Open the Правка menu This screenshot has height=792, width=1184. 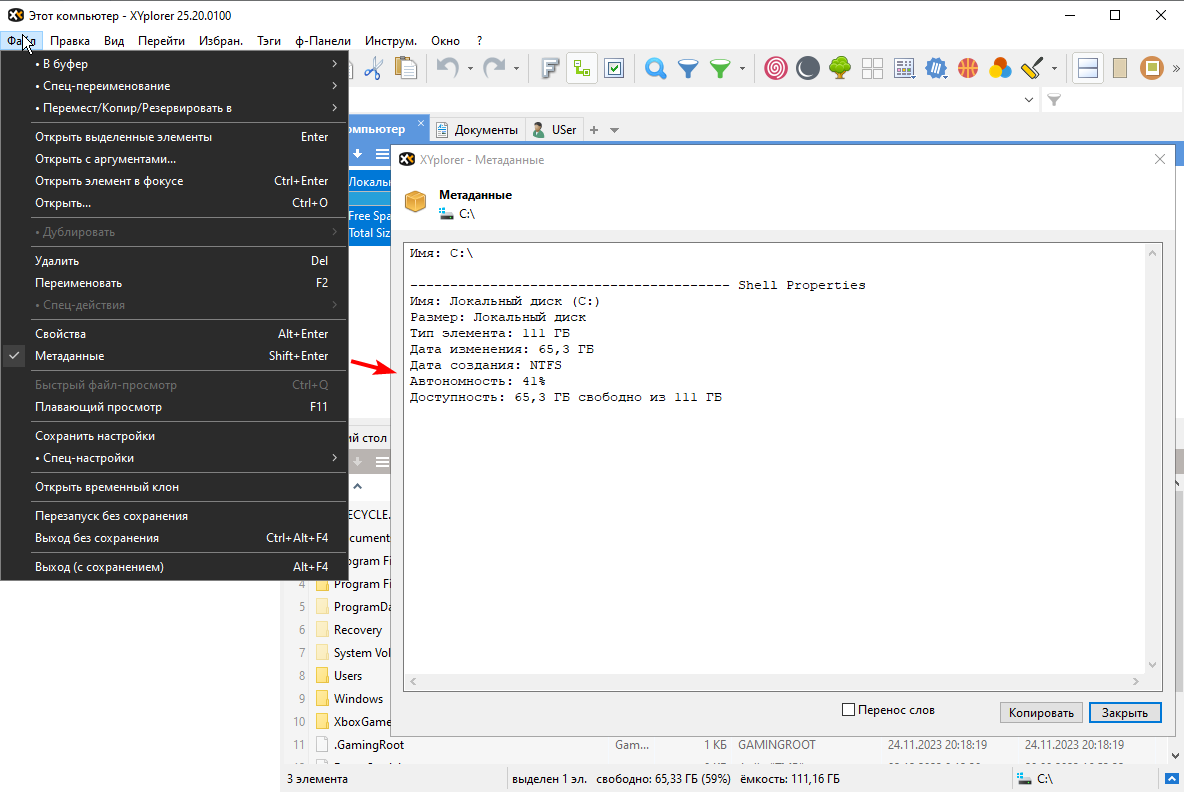pos(69,41)
